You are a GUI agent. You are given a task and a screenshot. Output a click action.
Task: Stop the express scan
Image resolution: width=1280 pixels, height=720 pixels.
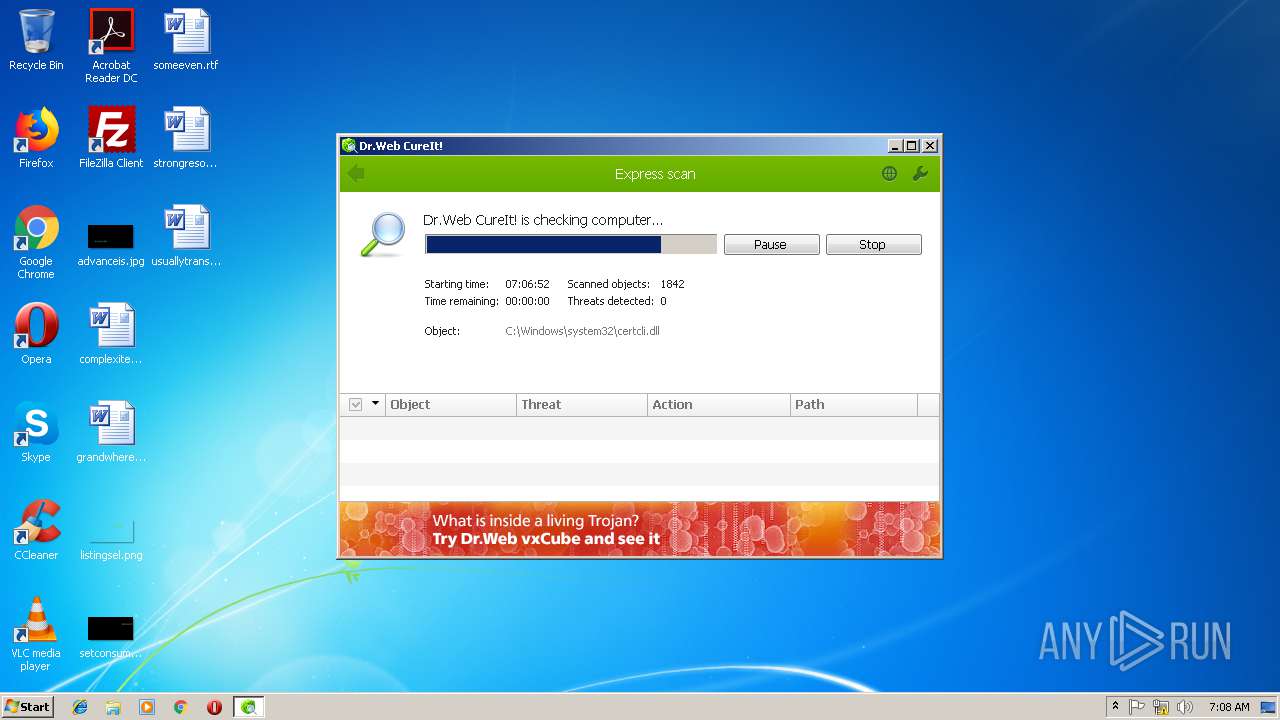pyautogui.click(x=873, y=245)
